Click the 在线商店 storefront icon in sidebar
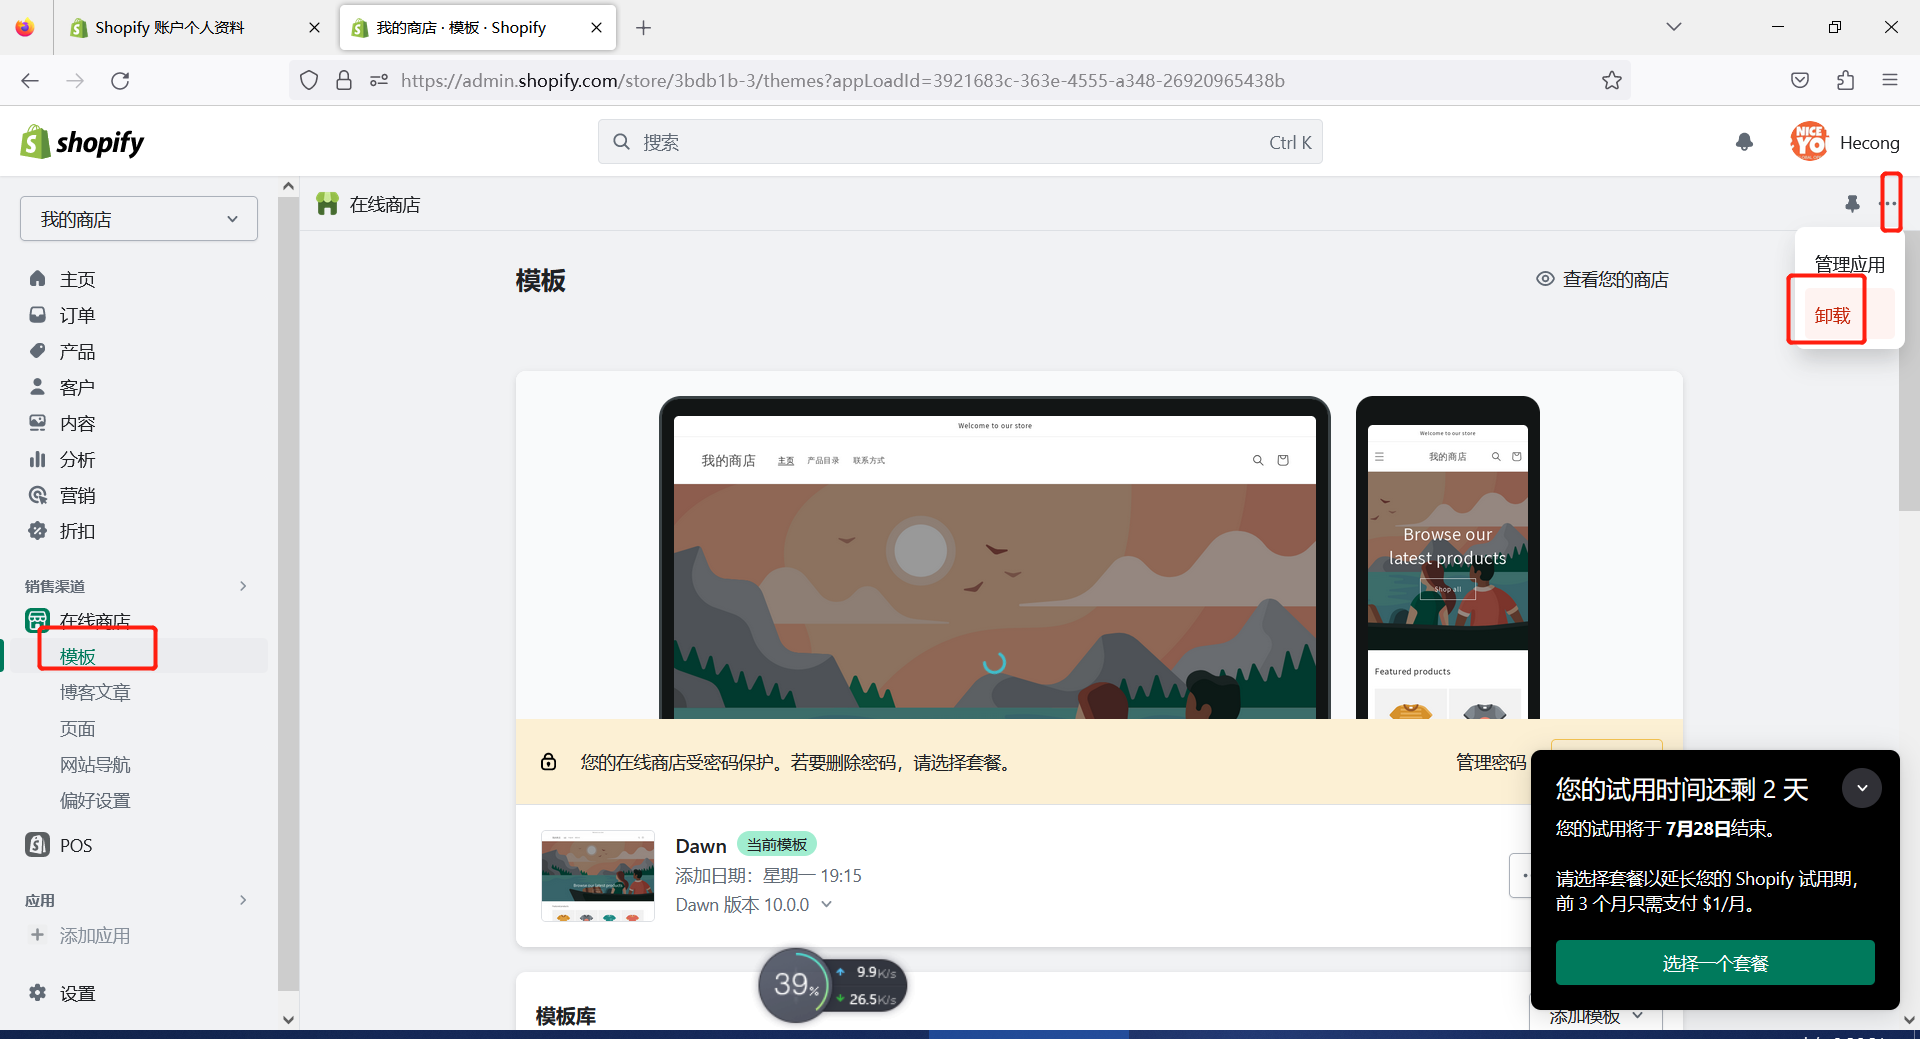The height and width of the screenshot is (1039, 1920). pyautogui.click(x=37, y=620)
